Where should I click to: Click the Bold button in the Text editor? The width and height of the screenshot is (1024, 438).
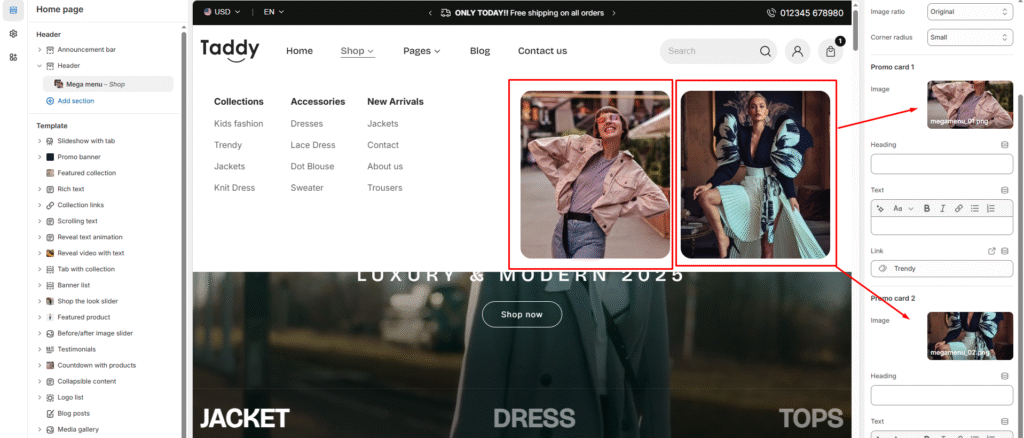tap(927, 208)
